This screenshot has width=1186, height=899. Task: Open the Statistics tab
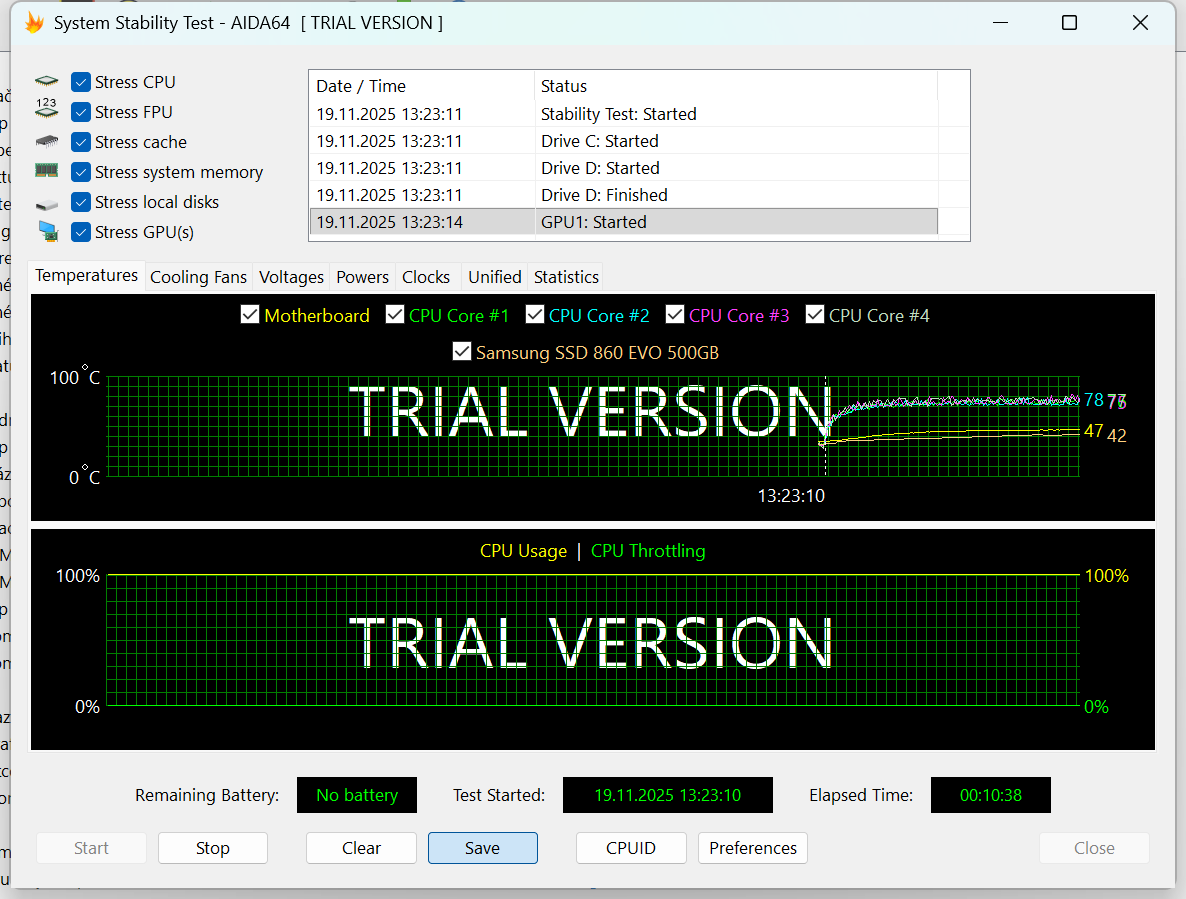(566, 277)
